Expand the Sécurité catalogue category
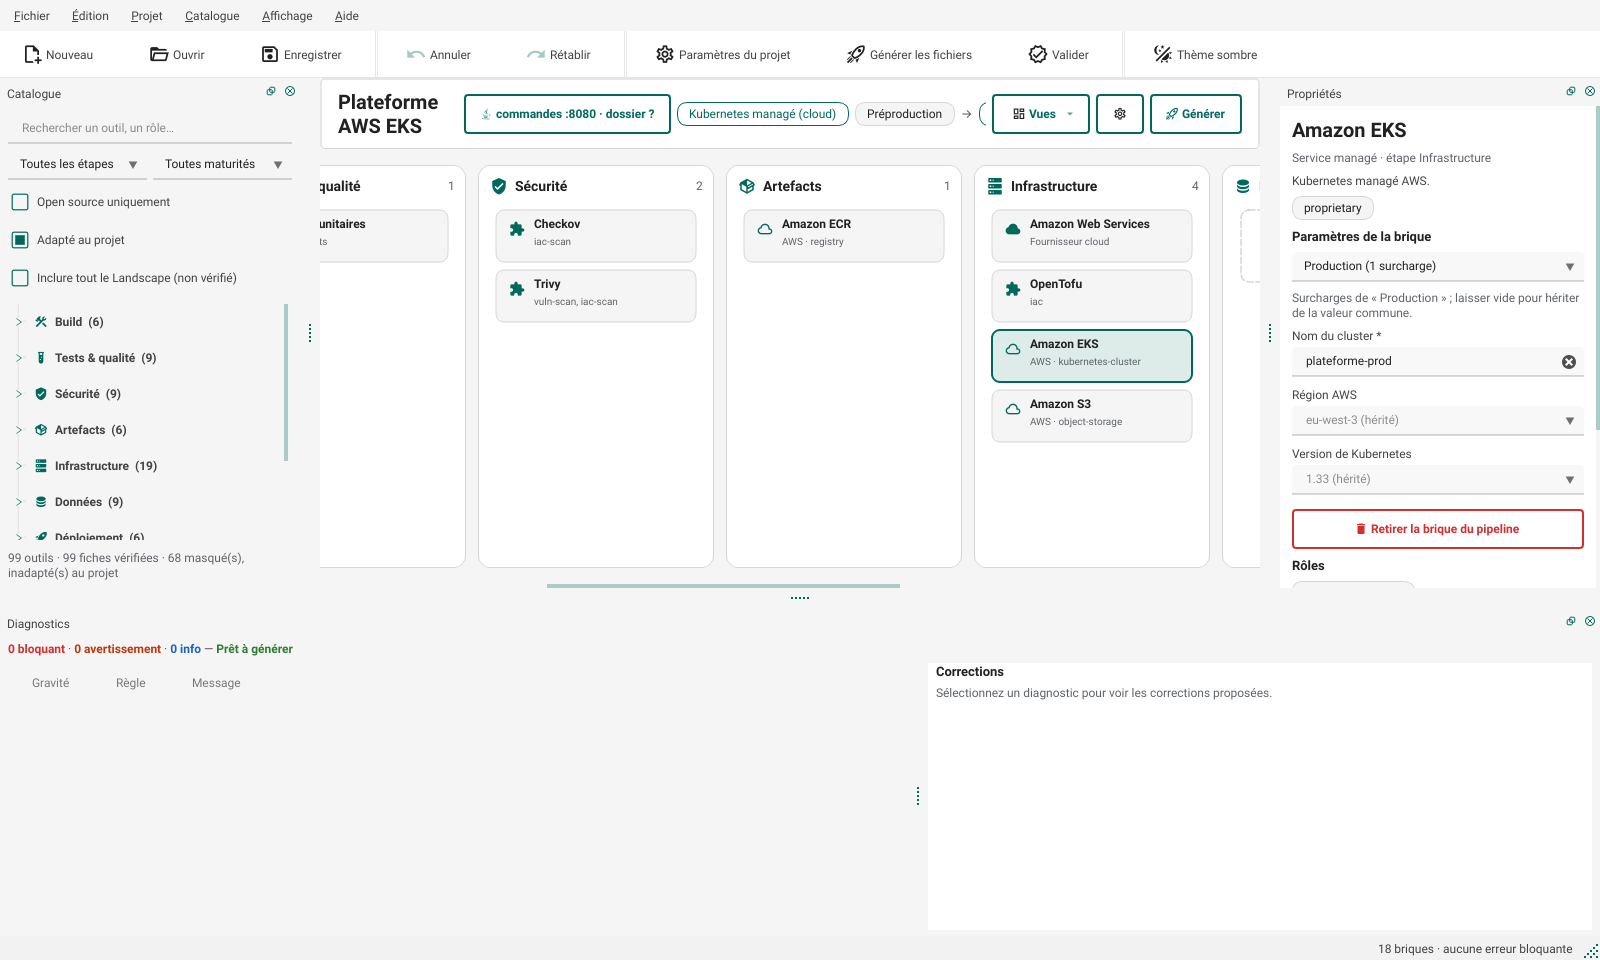The image size is (1600, 960). [x=19, y=394]
